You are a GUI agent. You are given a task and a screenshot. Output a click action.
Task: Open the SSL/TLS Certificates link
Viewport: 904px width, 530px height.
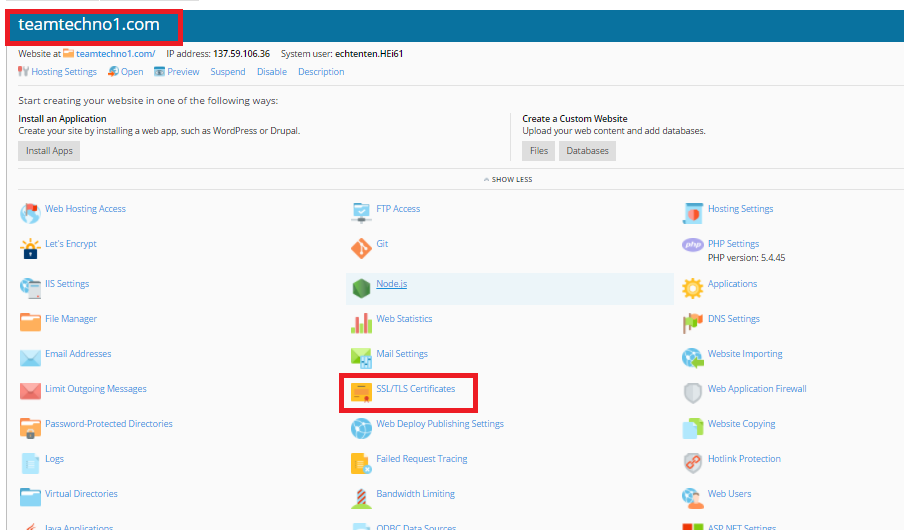pos(416,389)
